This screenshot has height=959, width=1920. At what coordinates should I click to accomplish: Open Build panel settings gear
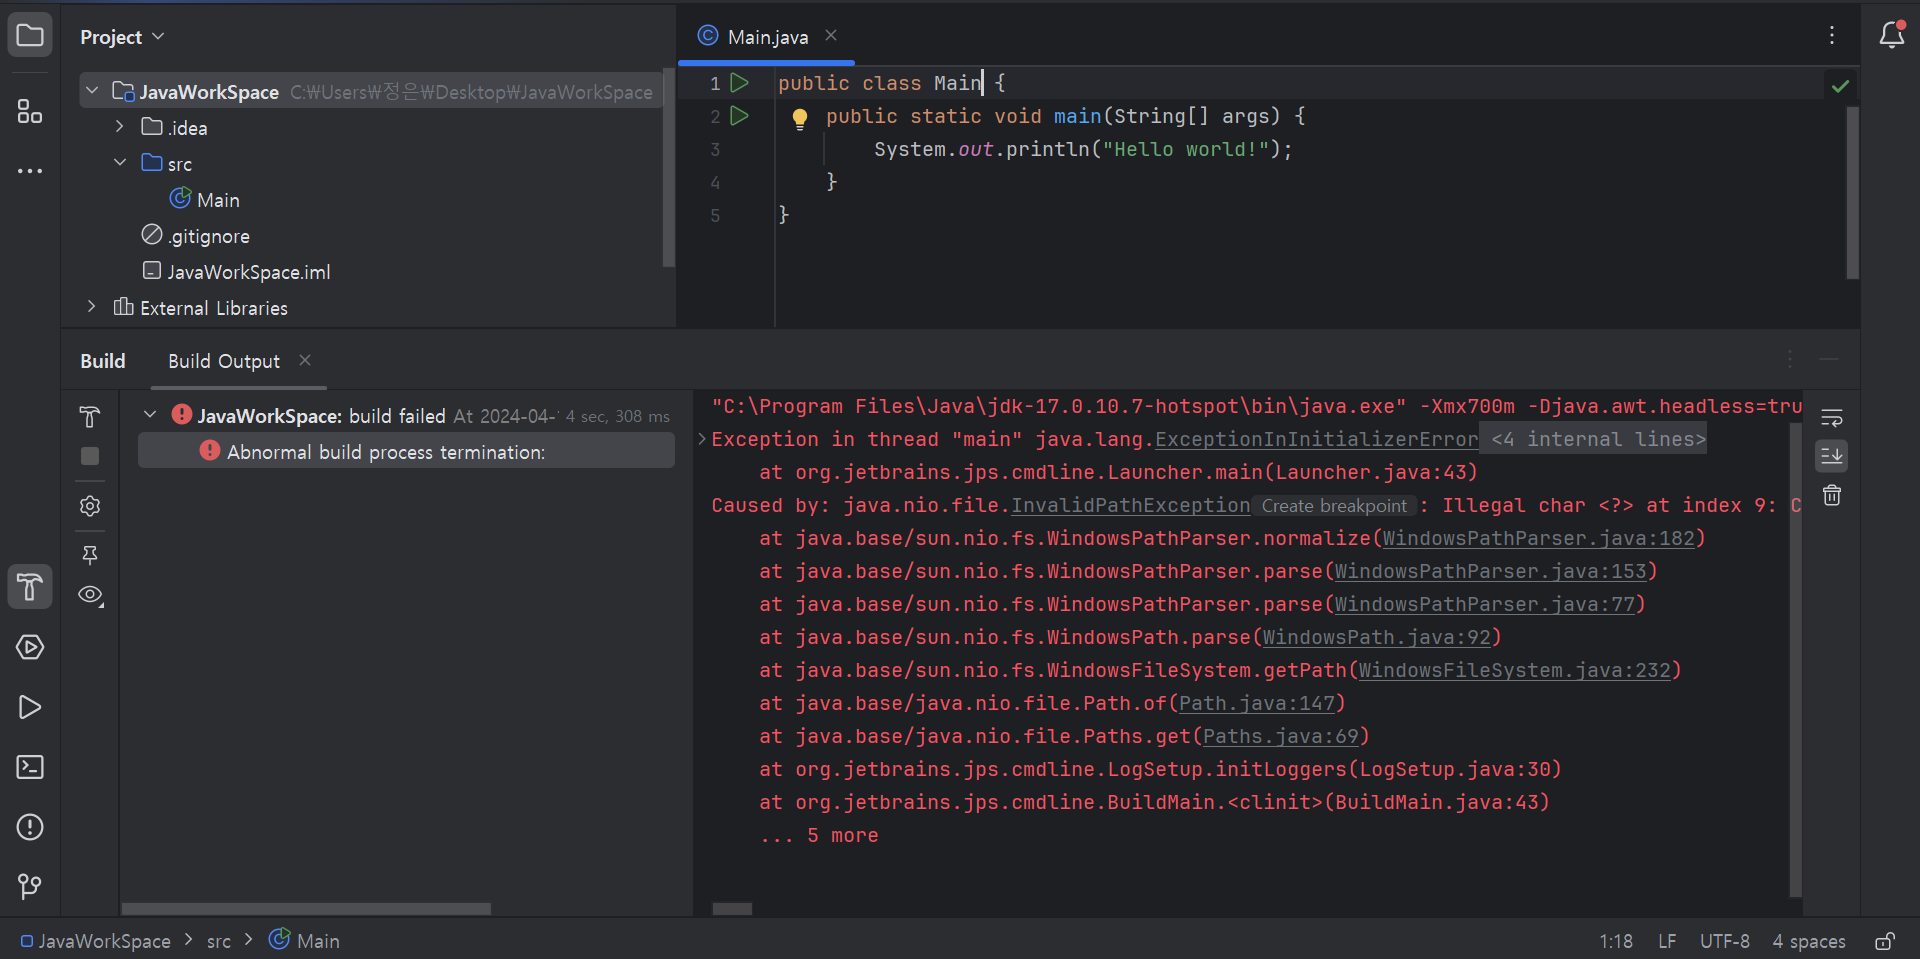(x=90, y=506)
